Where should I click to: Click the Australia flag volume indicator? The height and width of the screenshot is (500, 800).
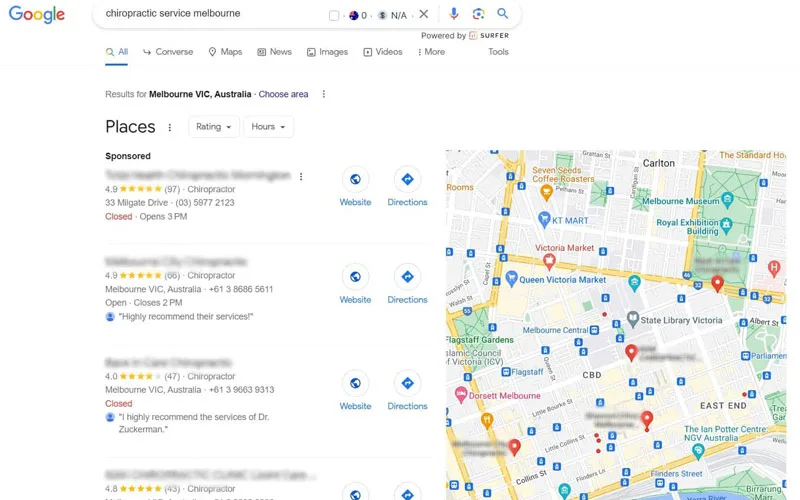click(x=358, y=15)
